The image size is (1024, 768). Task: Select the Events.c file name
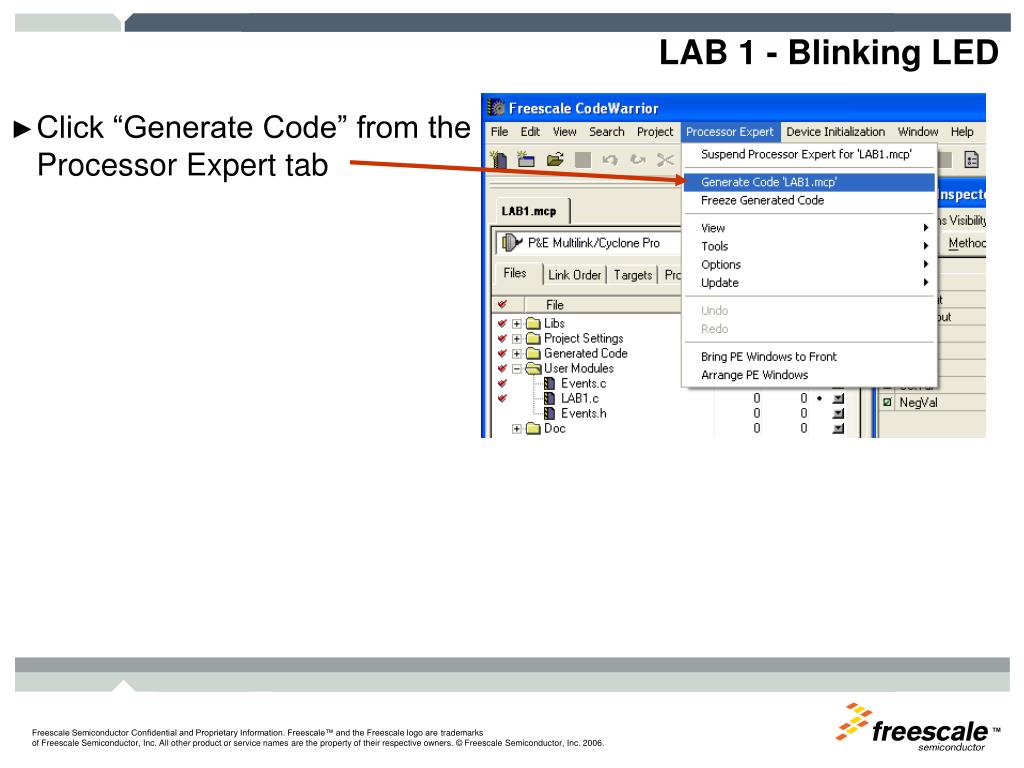583,383
